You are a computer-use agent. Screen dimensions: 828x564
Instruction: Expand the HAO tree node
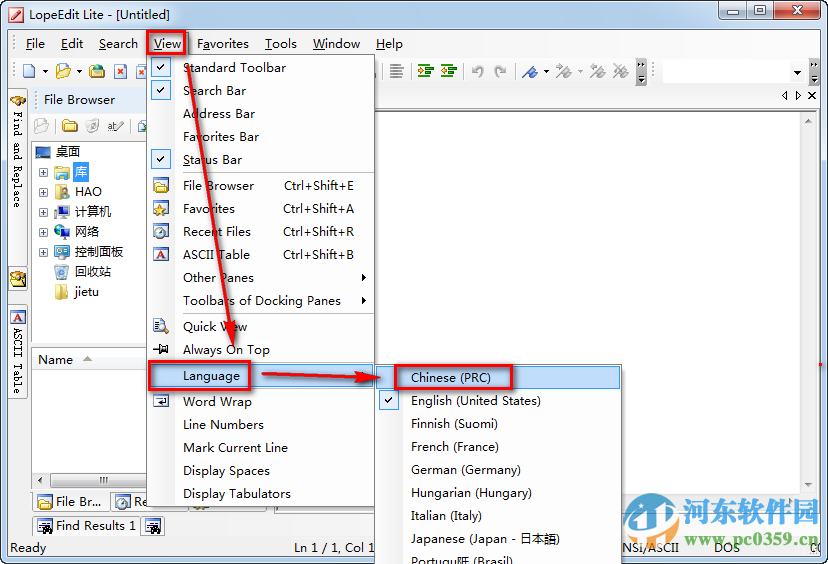click(43, 192)
